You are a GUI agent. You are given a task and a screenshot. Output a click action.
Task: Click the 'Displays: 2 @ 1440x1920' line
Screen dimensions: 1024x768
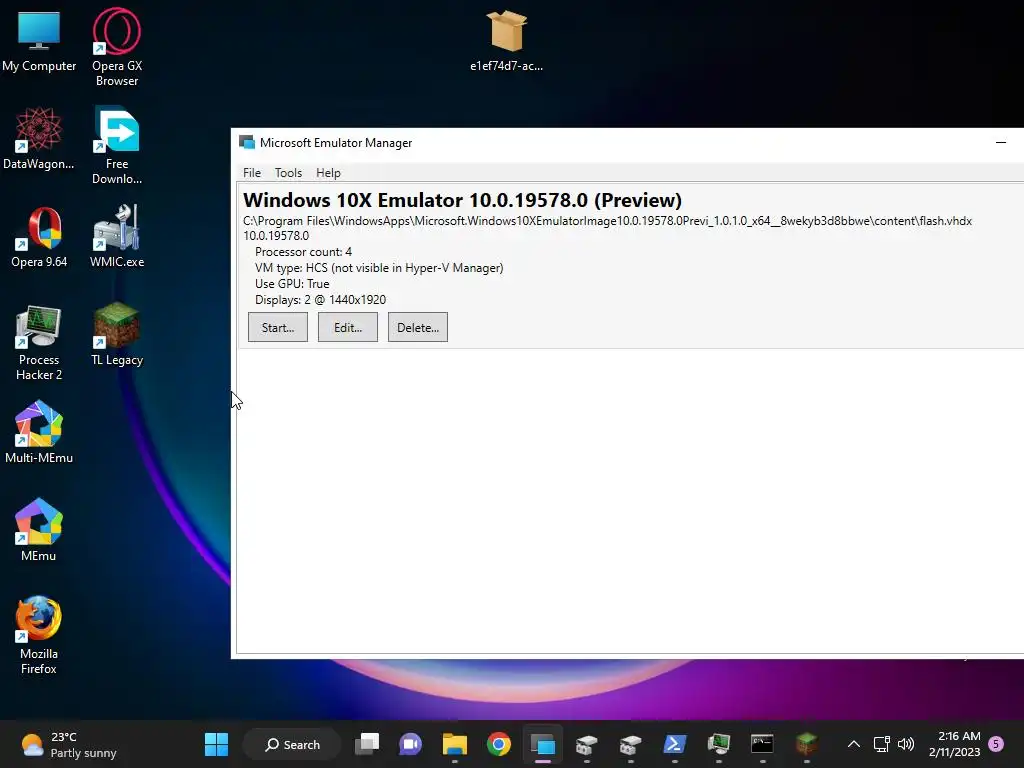[x=320, y=300]
